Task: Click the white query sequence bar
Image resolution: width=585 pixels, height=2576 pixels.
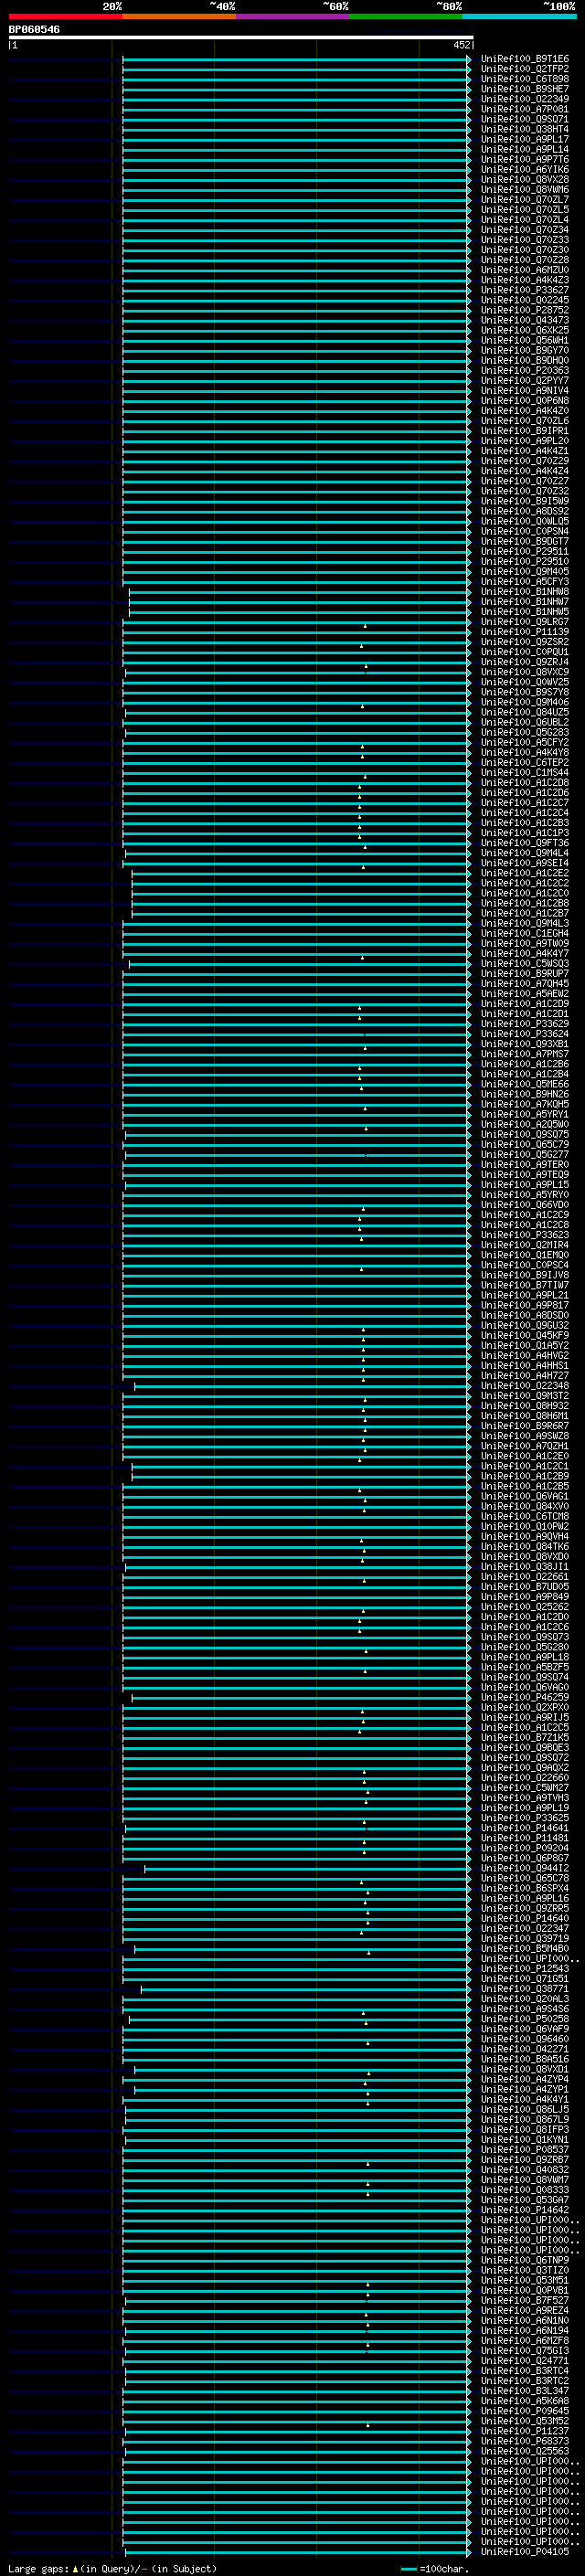Action: pos(241,38)
